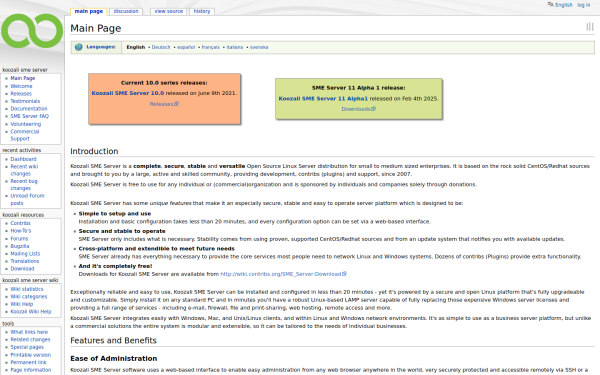Open Wiki Help sidebar link
This screenshot has height=375, width=600.
click(22, 304)
